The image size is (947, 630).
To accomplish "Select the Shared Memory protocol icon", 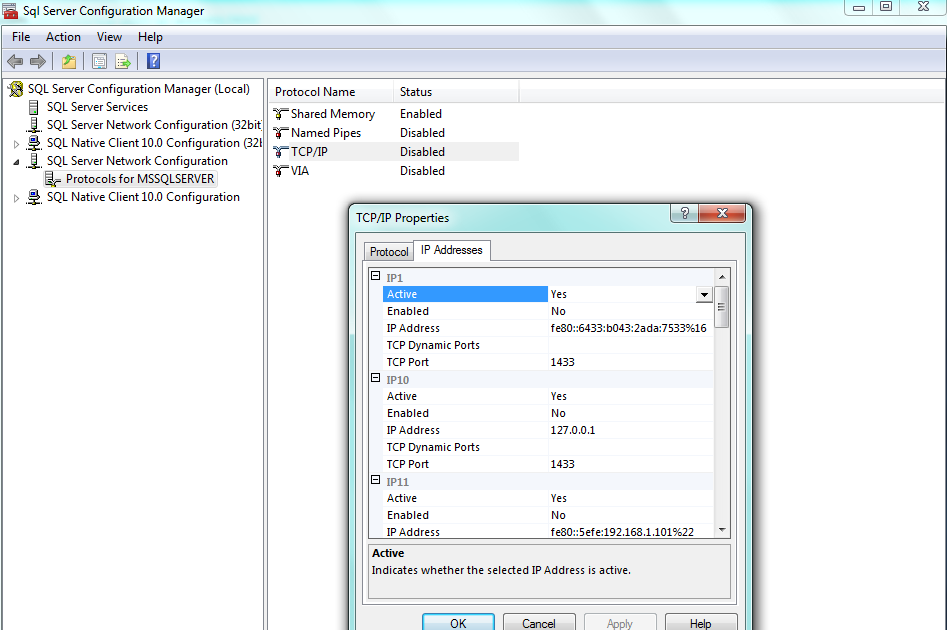I will 281,114.
